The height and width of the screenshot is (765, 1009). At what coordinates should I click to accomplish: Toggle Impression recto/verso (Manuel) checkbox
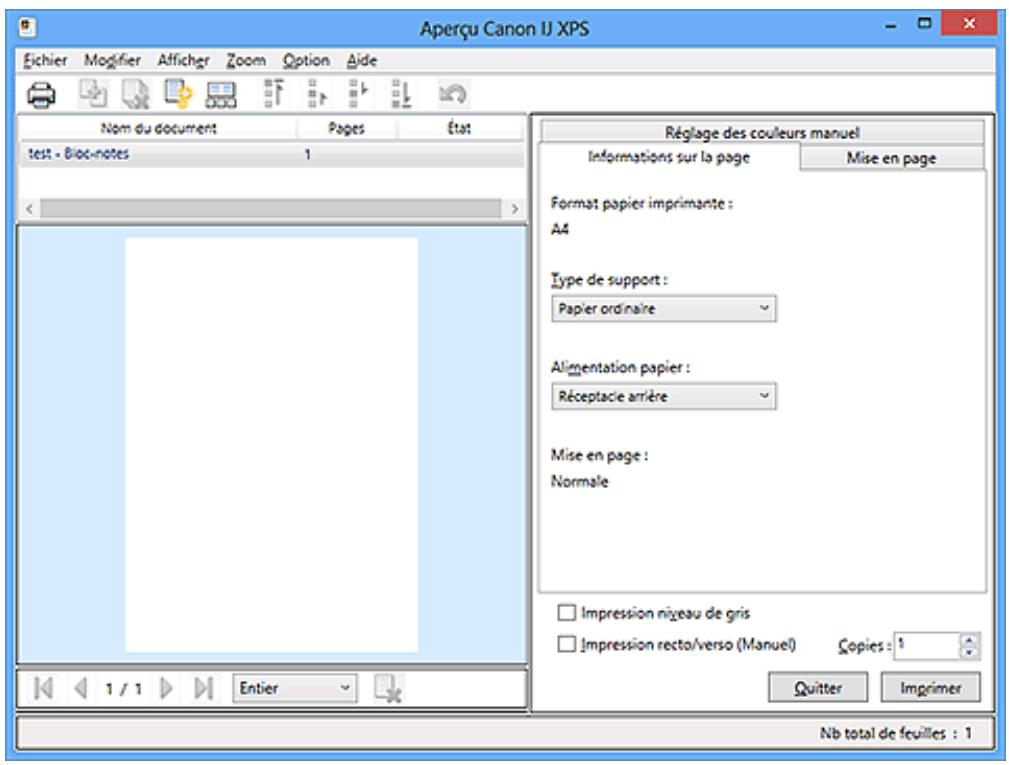[x=567, y=645]
